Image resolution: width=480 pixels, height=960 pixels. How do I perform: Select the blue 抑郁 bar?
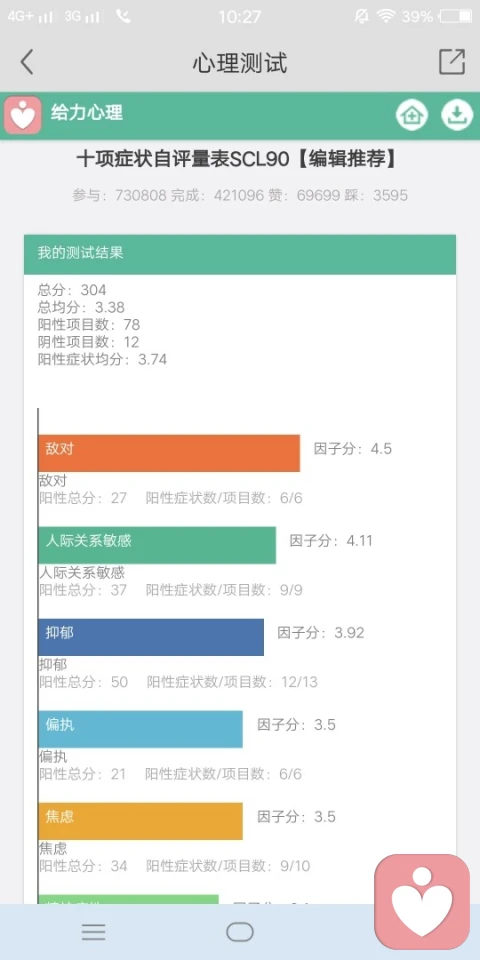(151, 637)
